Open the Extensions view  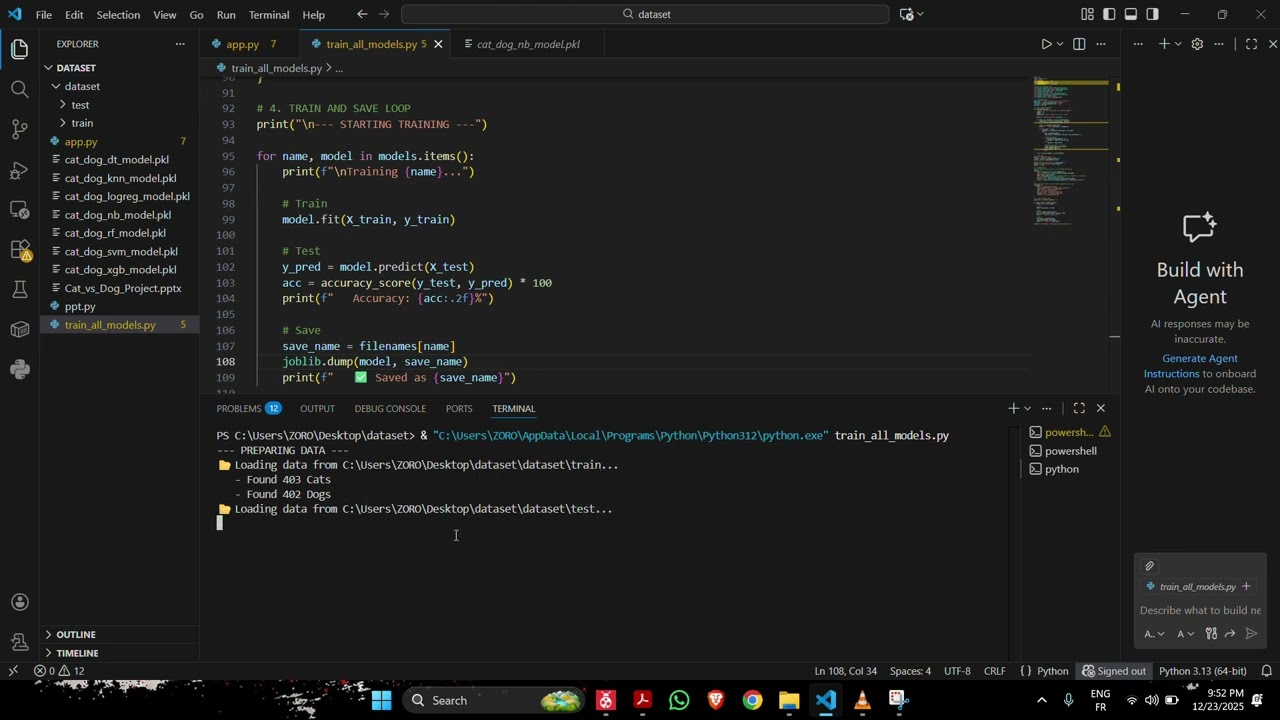[19, 250]
